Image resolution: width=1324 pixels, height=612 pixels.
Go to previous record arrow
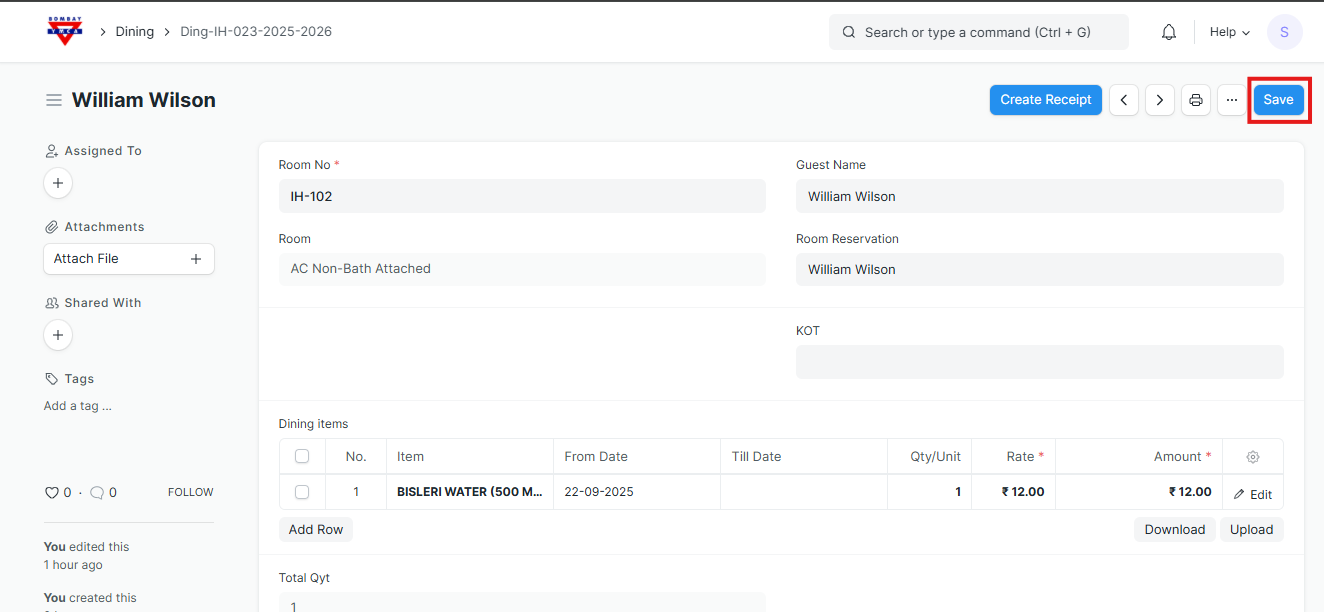(x=1124, y=100)
